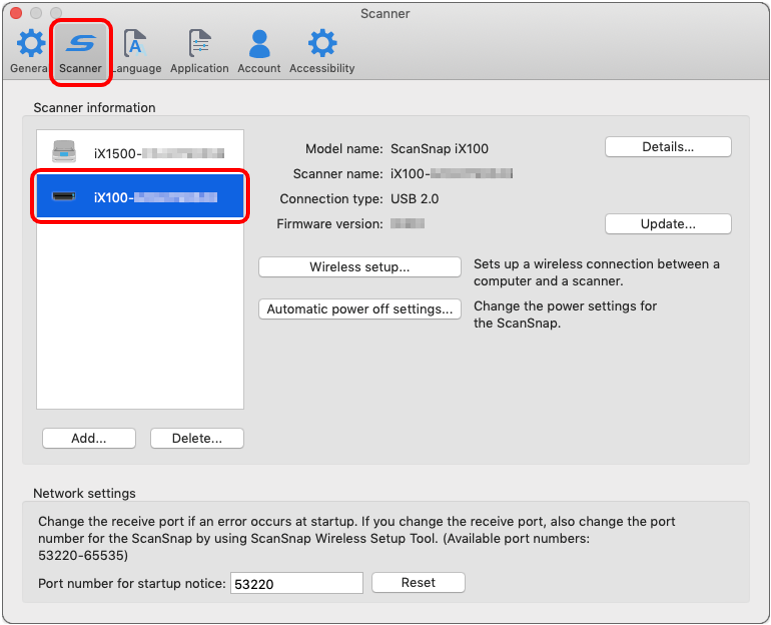Click Delete... to remove scanner
The height and width of the screenshot is (625, 771).
197,438
